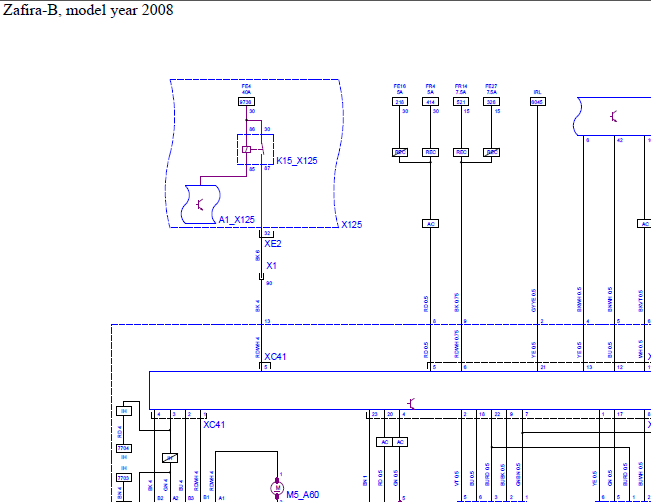Click the XE2 connector bracket with pin 32
The image size is (651, 502).
[266, 234]
